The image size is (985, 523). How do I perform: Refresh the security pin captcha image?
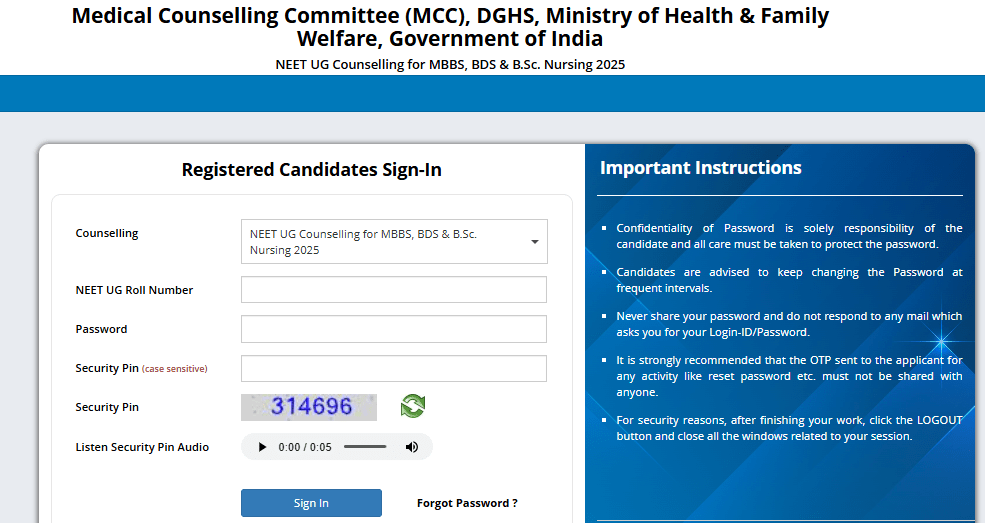pyautogui.click(x=413, y=406)
